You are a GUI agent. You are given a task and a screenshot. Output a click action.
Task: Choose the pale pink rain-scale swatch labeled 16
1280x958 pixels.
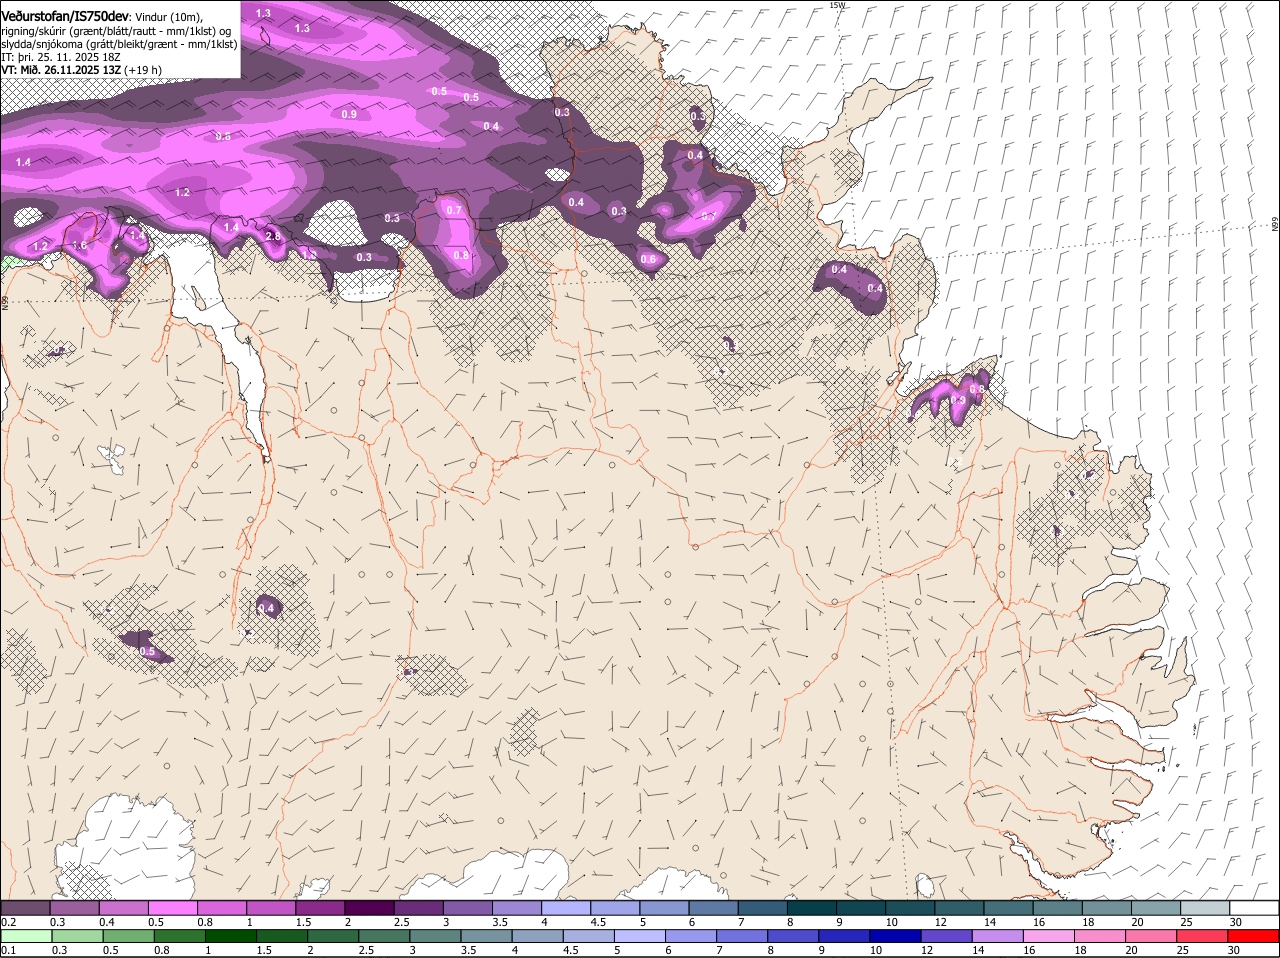[1048, 936]
